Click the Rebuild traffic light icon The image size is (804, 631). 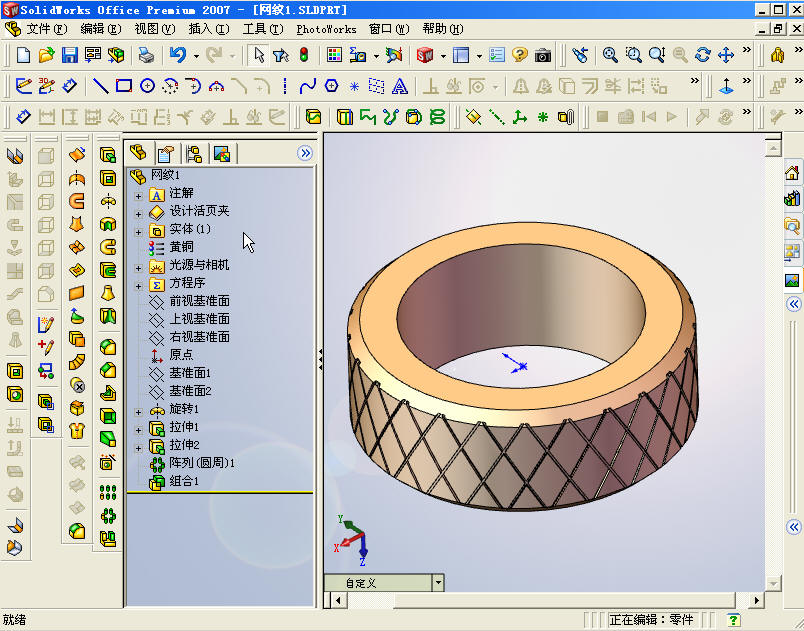pyautogui.click(x=304, y=55)
